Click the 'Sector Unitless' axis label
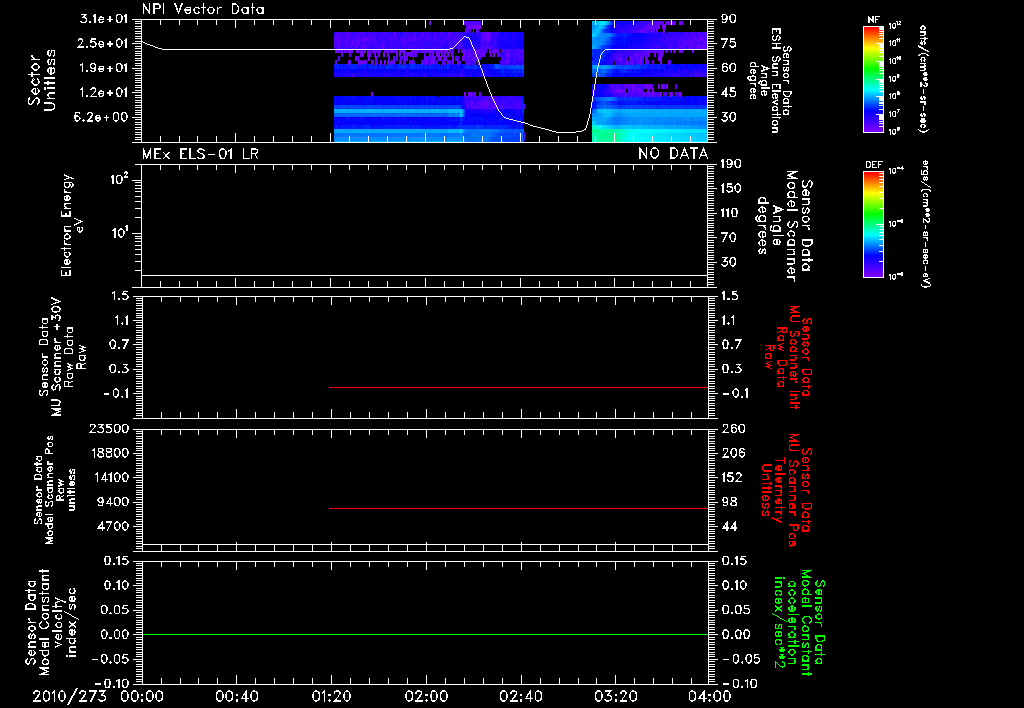The image size is (1024, 708). point(42,80)
